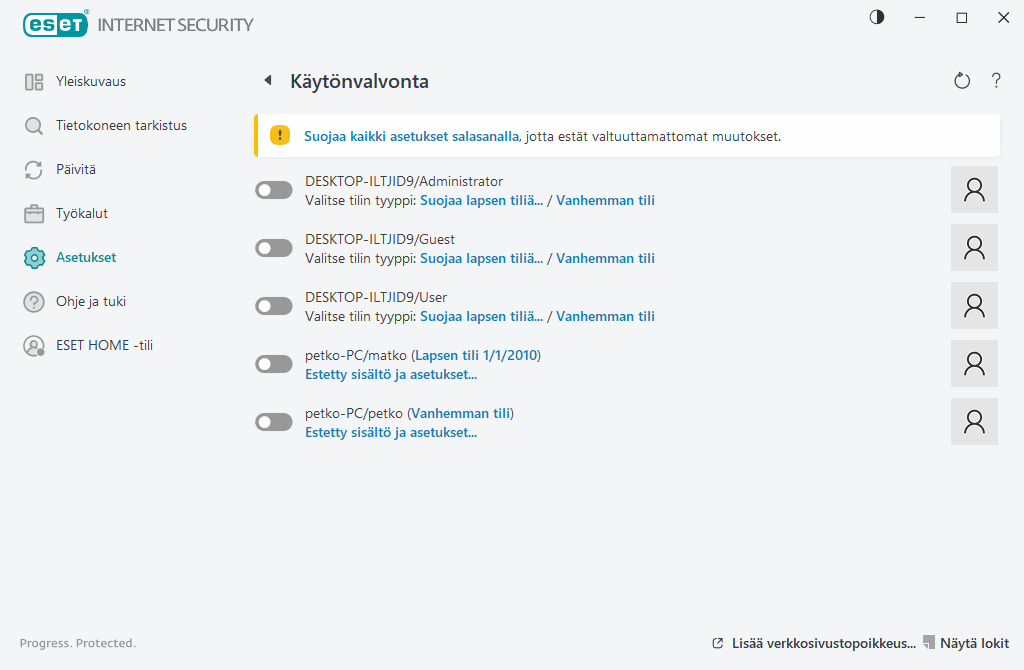Click the back arrow beside Käytönvalvonta
This screenshot has height=670, width=1024.
coord(267,81)
